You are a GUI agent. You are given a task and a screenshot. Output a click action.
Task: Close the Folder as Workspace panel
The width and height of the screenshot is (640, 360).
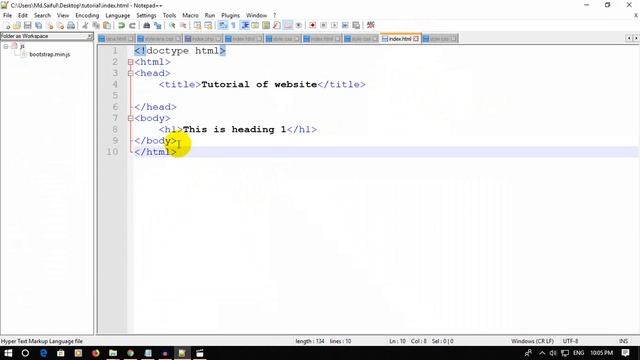point(90,36)
